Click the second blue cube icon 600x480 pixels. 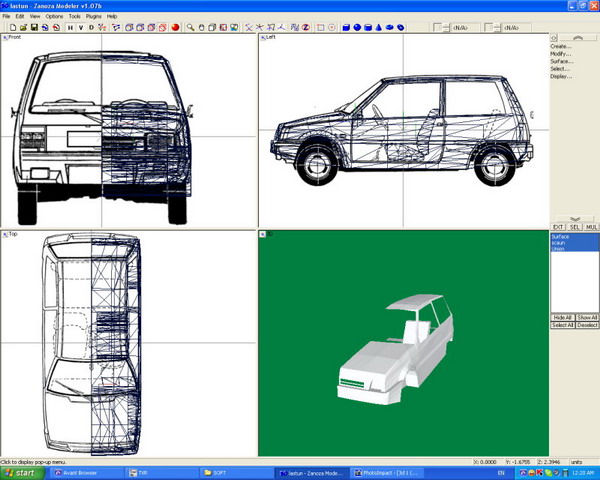[x=140, y=28]
